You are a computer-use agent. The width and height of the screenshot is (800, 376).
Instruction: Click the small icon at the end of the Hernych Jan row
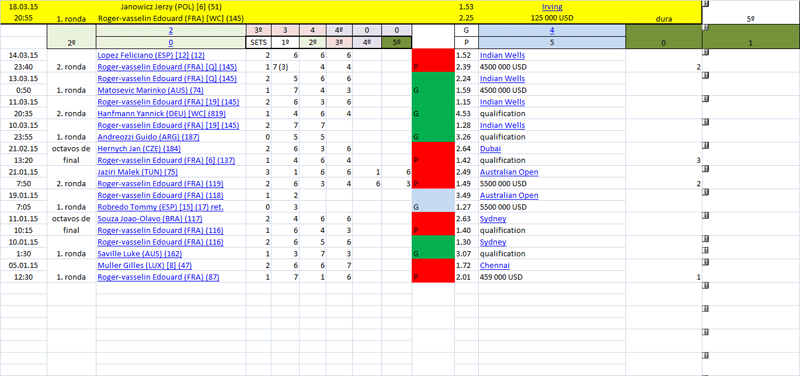tap(706, 145)
